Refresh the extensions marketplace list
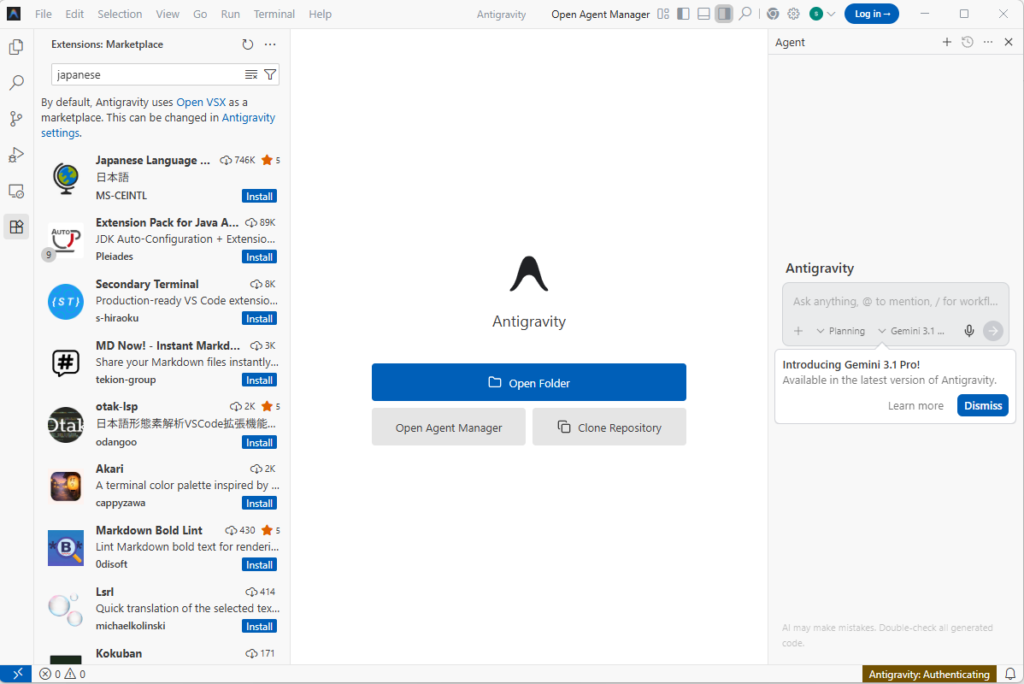The image size is (1024, 684). pyautogui.click(x=248, y=44)
